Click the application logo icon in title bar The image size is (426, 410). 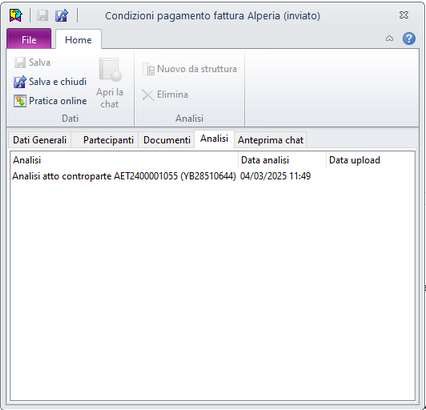[x=15, y=15]
